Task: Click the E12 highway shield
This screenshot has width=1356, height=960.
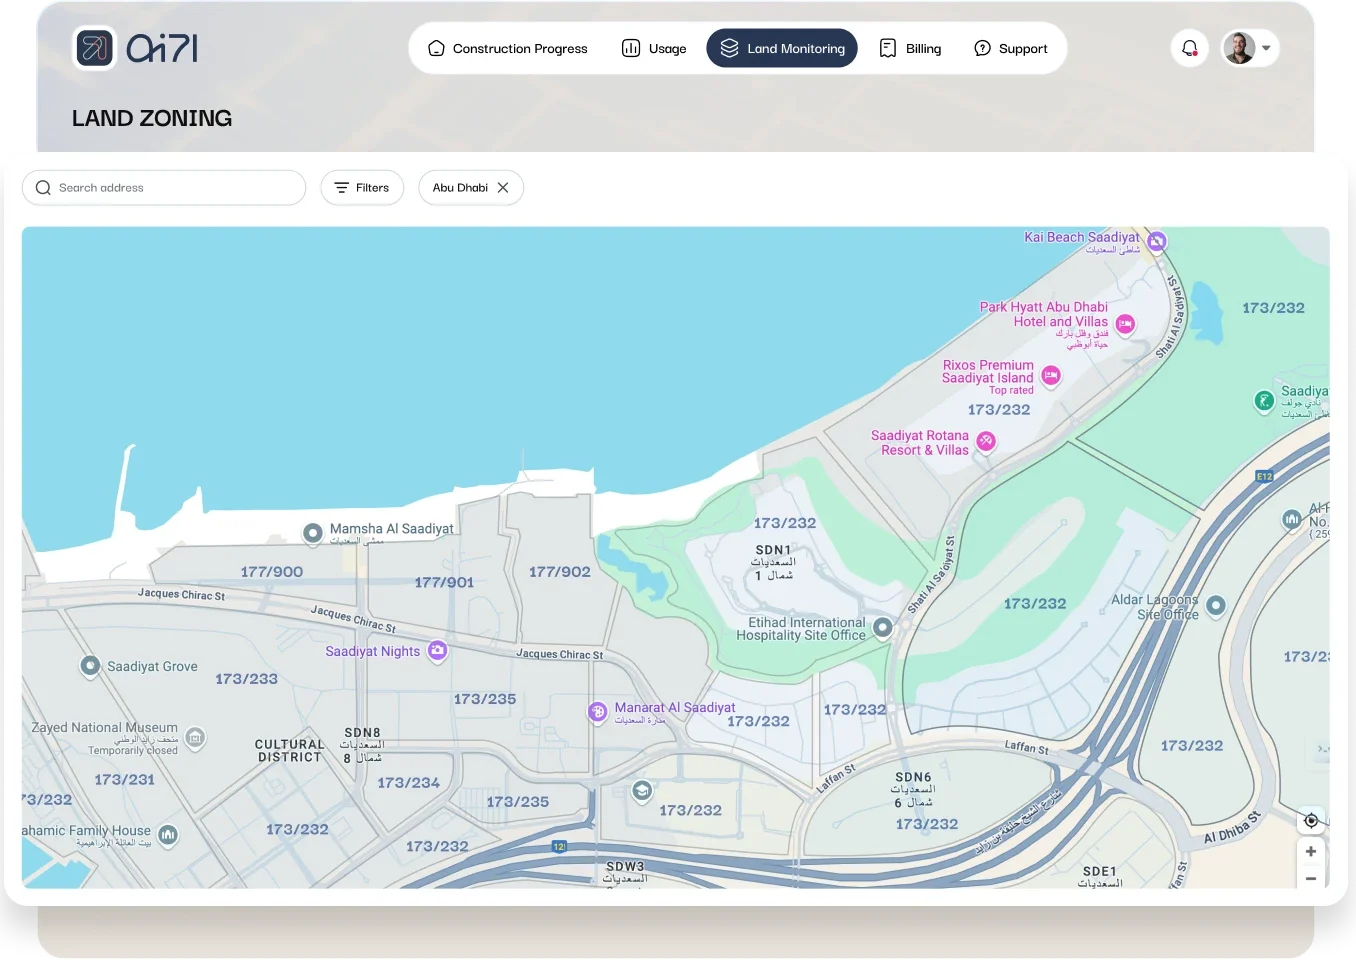Action: pyautogui.click(x=1264, y=477)
